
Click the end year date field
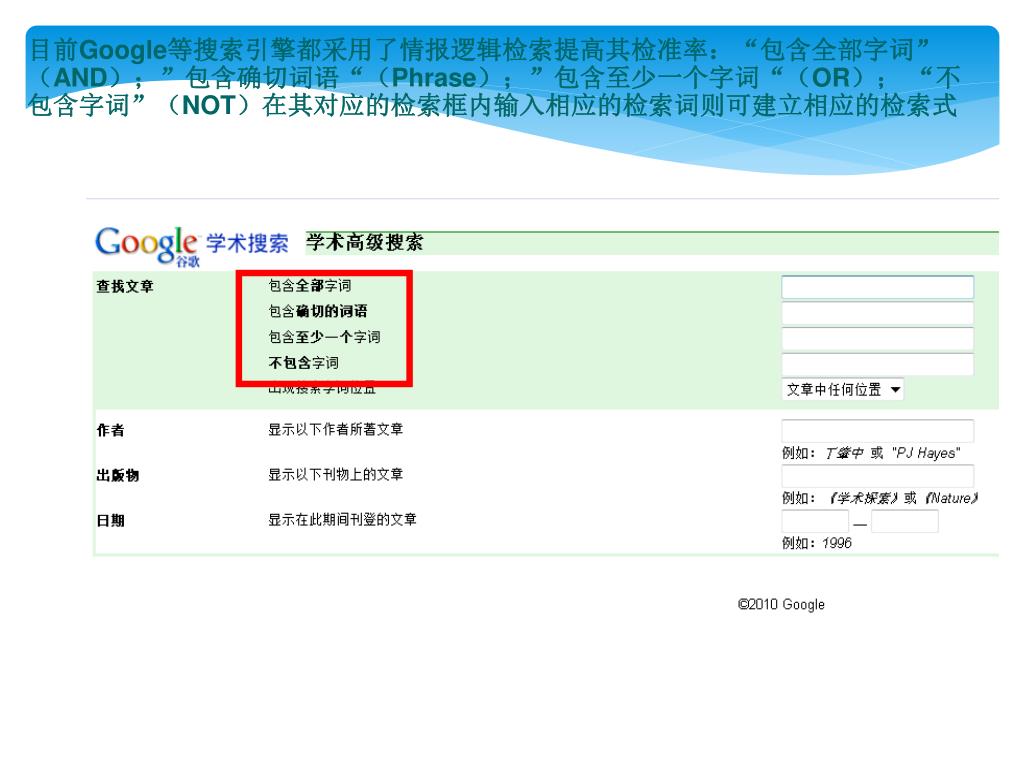pyautogui.click(x=904, y=521)
